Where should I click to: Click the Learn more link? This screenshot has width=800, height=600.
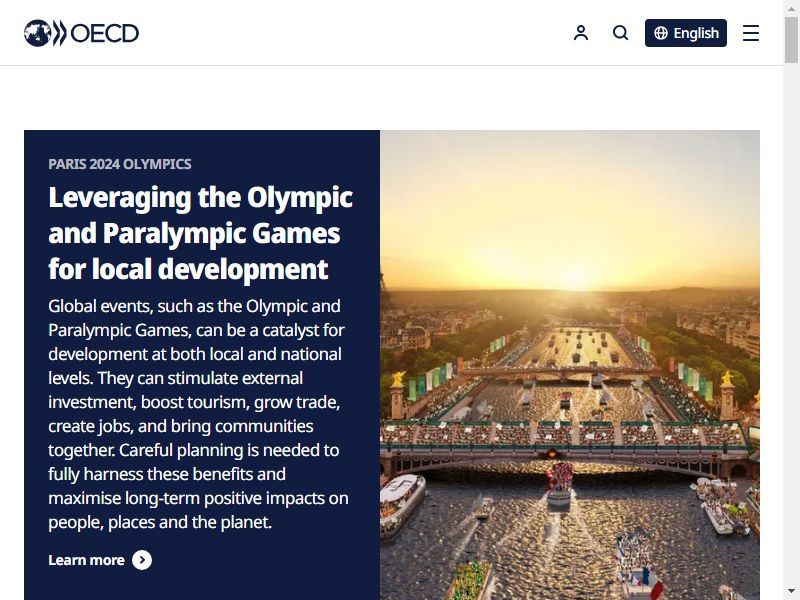tap(100, 560)
